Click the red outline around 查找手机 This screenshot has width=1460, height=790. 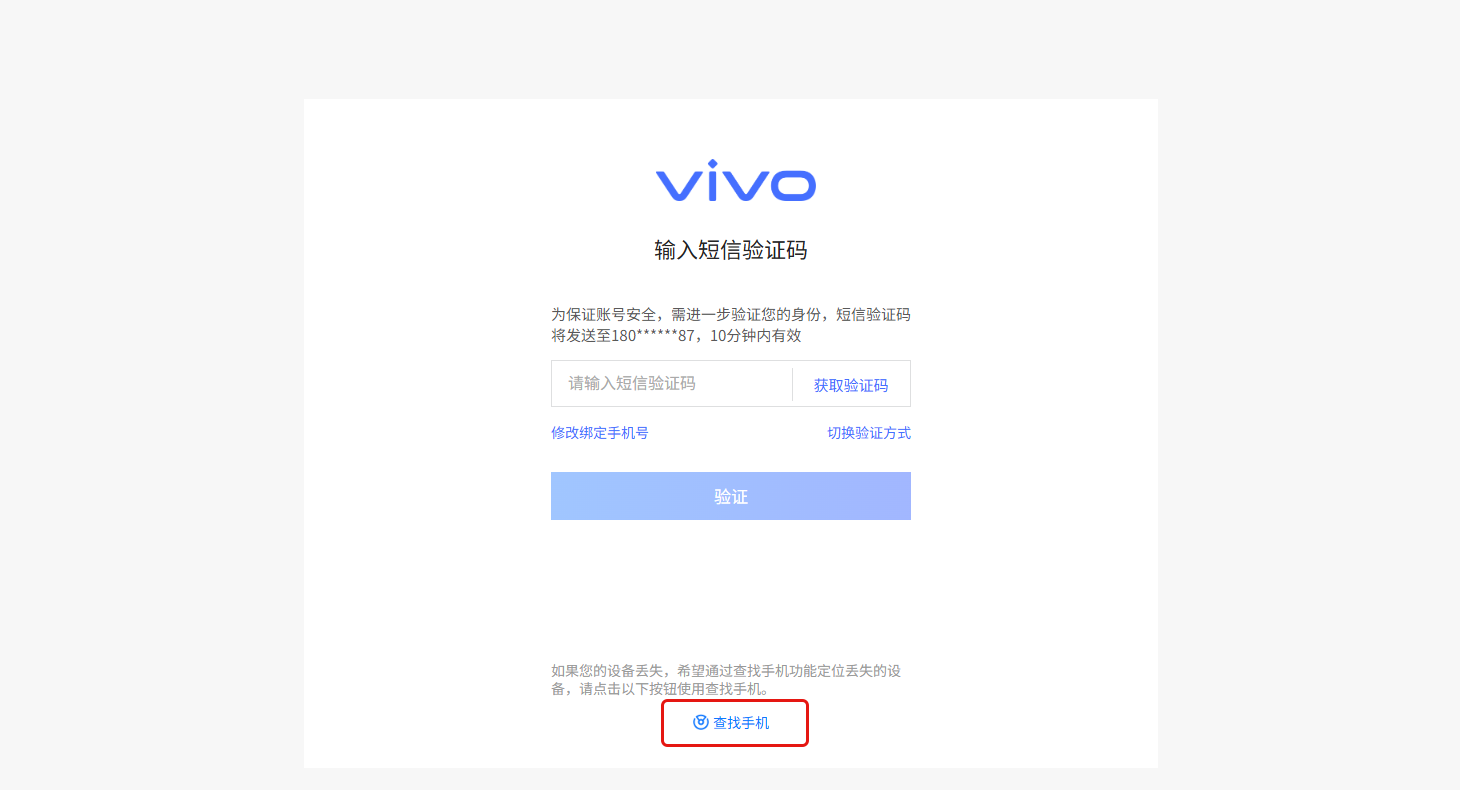pyautogui.click(x=735, y=702)
